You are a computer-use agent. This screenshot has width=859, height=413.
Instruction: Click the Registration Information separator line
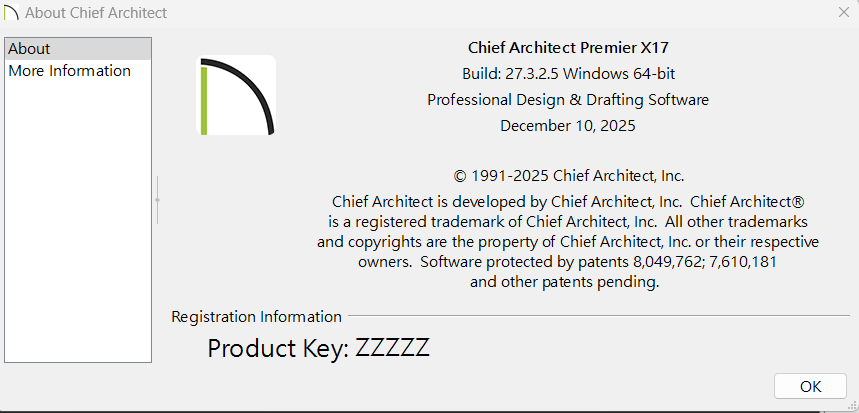pyautogui.click(x=600, y=316)
